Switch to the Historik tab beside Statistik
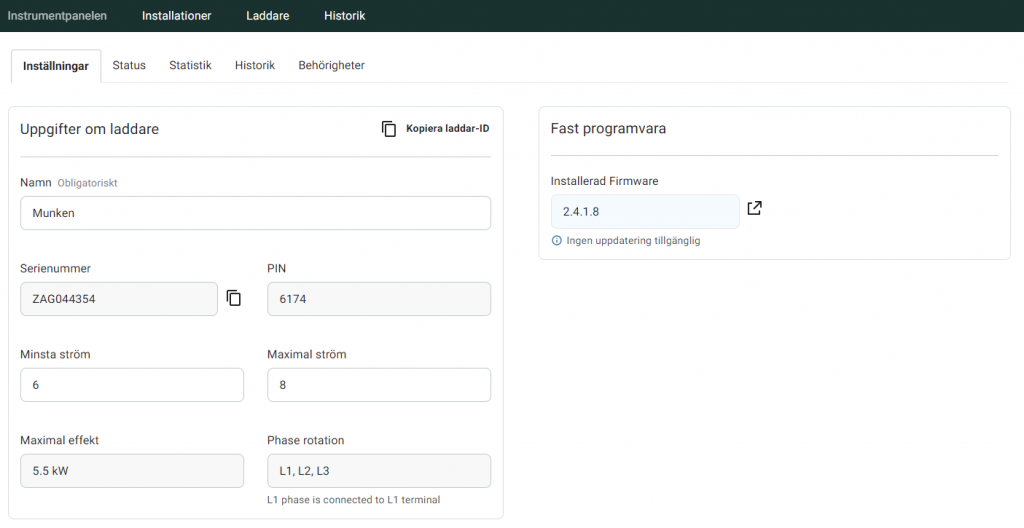 (255, 66)
